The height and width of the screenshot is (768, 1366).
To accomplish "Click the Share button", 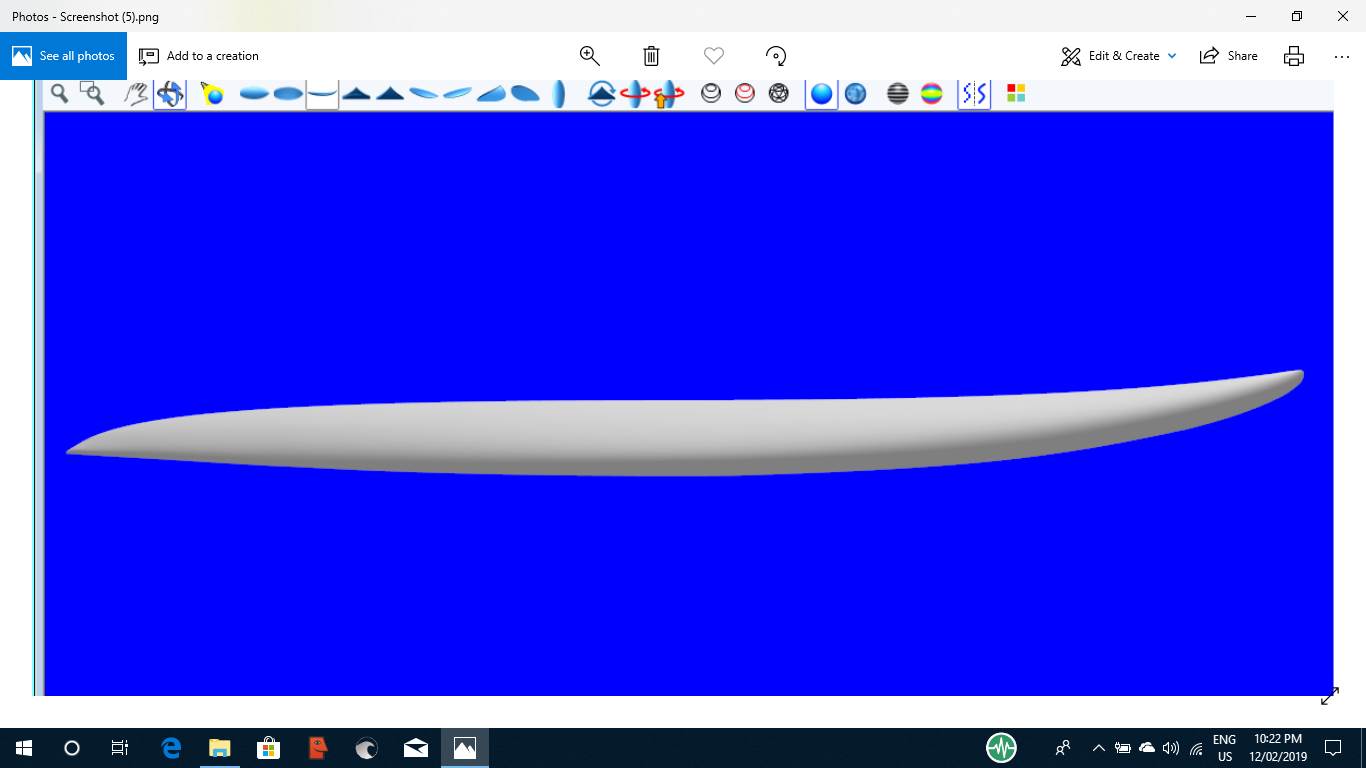I will tap(1229, 56).
